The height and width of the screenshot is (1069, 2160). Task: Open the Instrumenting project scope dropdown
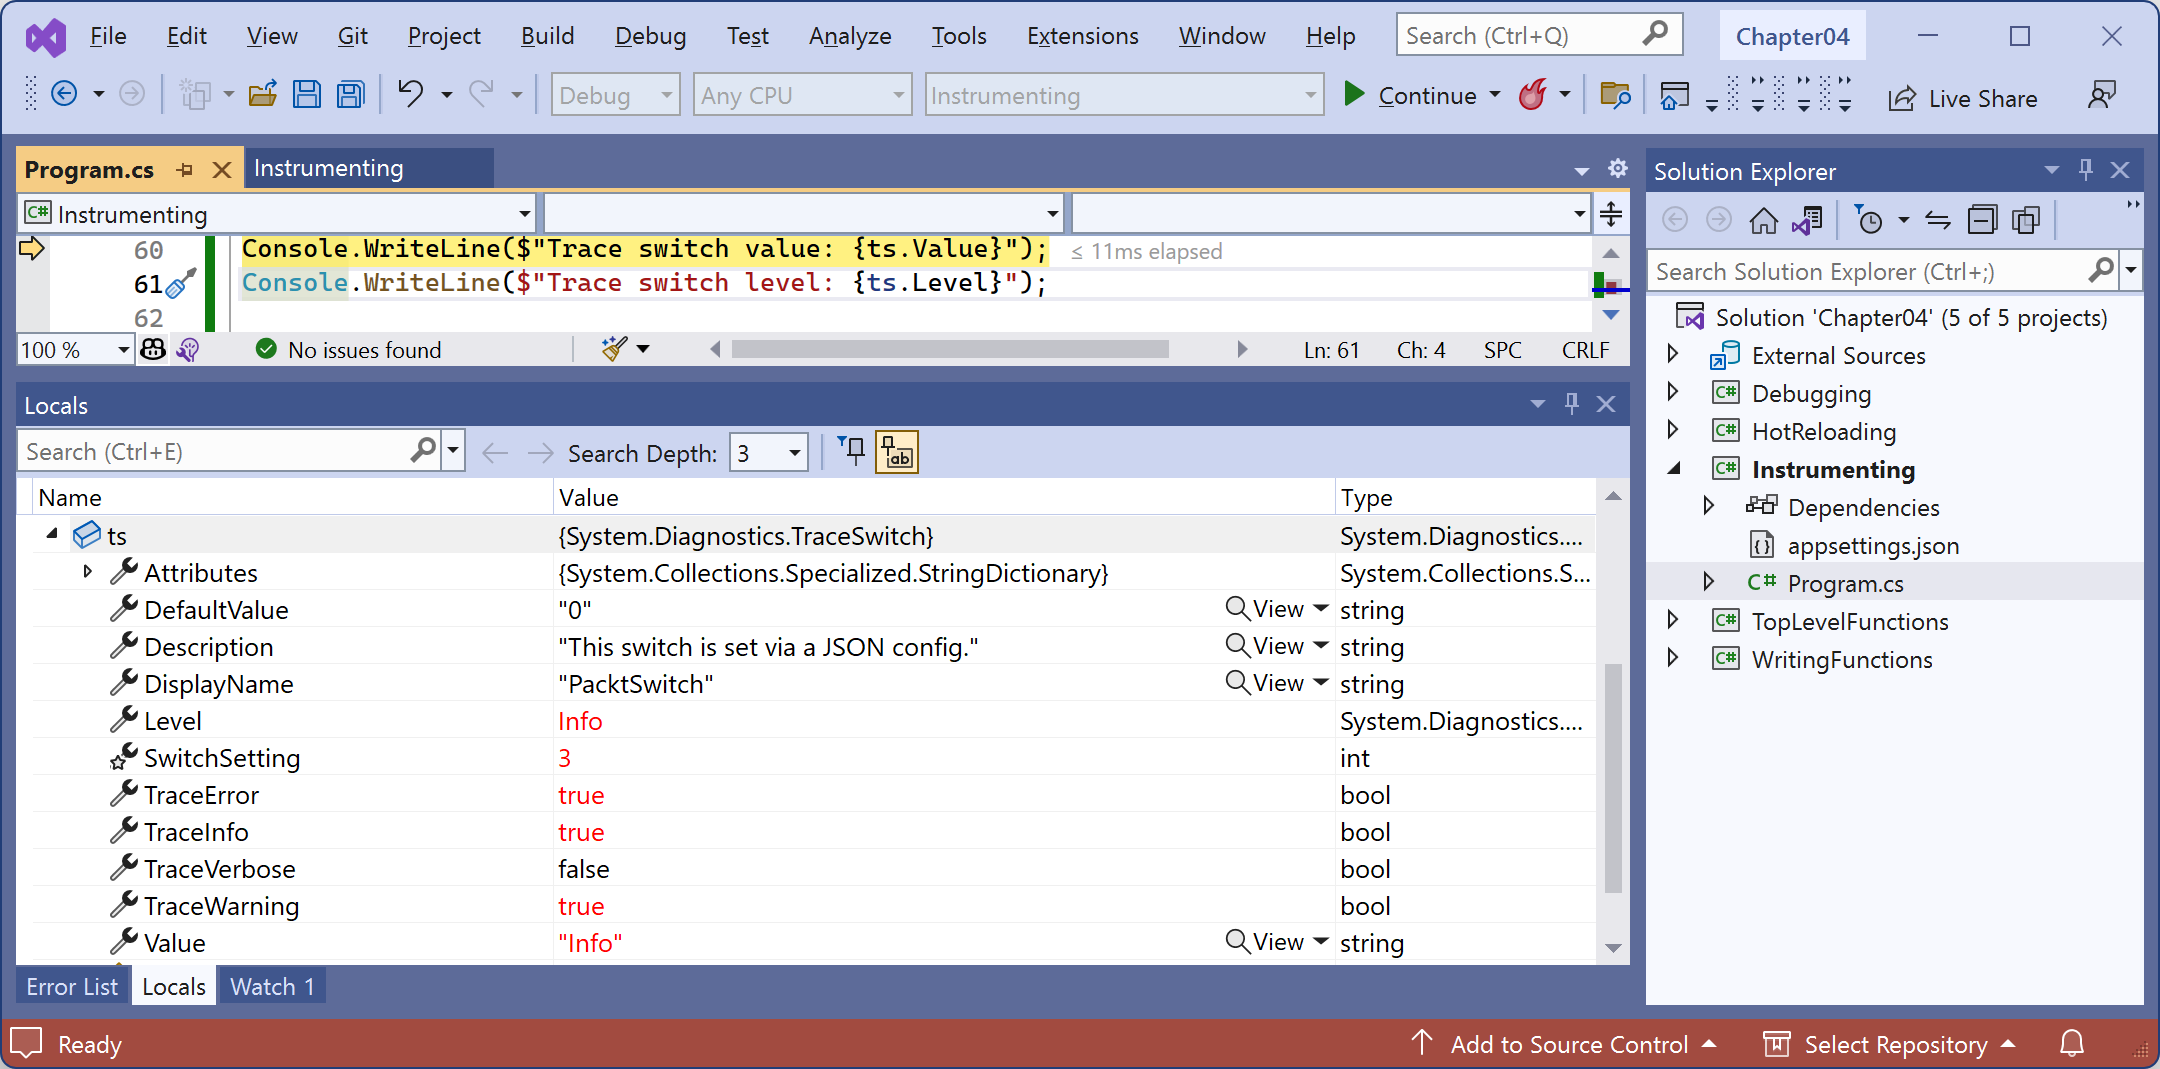tap(278, 214)
